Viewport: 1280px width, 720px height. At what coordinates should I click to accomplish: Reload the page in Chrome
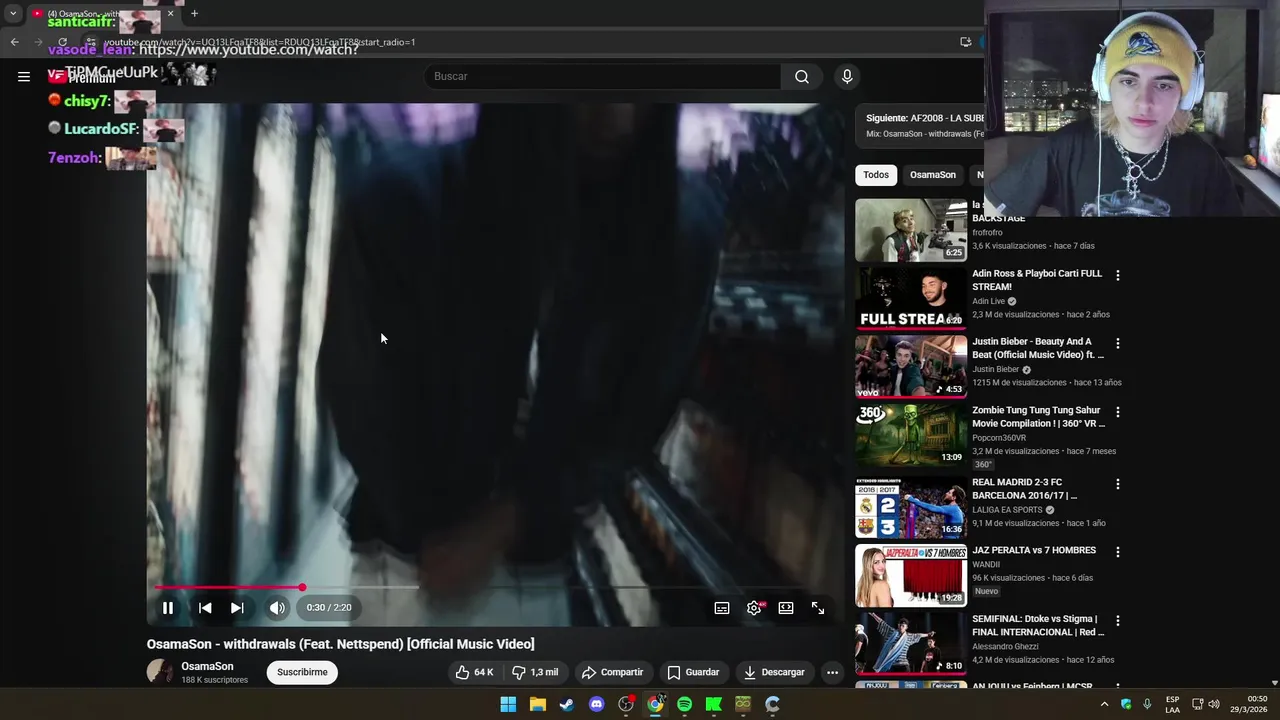[62, 42]
